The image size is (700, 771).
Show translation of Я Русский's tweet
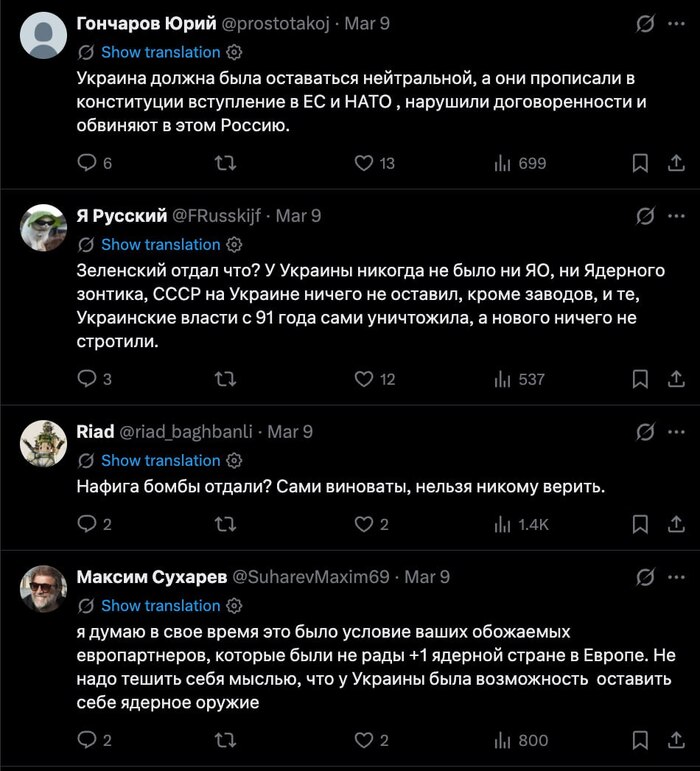160,244
